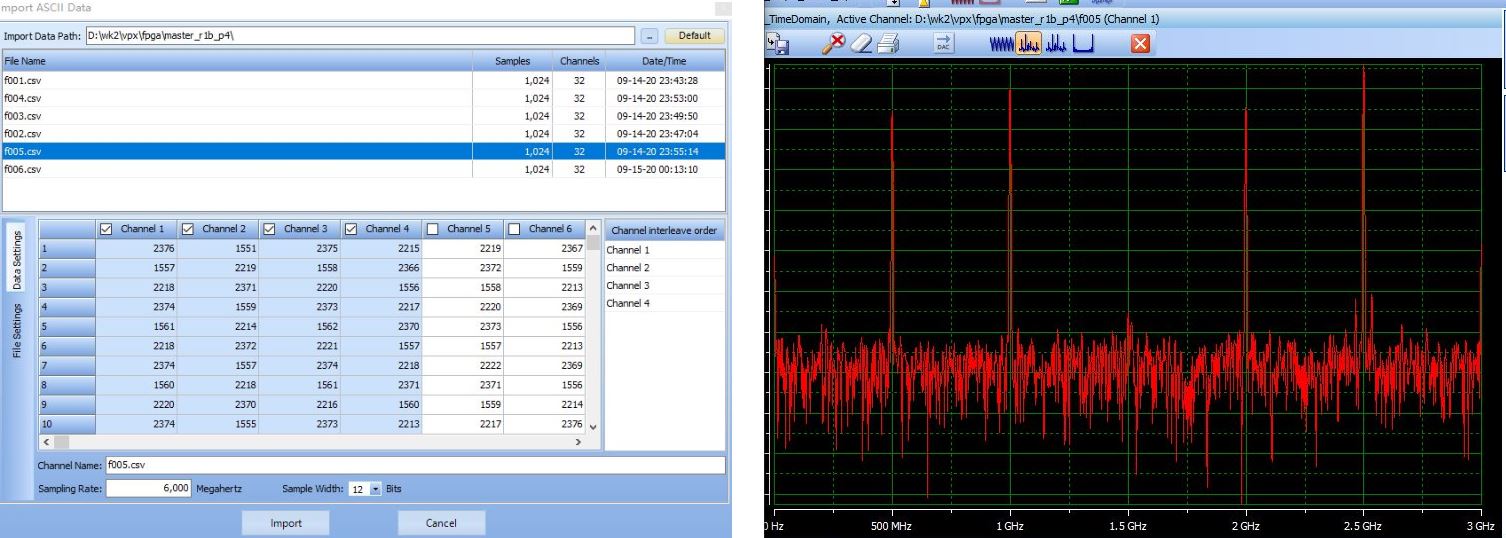The image size is (1506, 538).
Task: Select the highlighted FFT spectrum view icon
Action: pos(1029,43)
